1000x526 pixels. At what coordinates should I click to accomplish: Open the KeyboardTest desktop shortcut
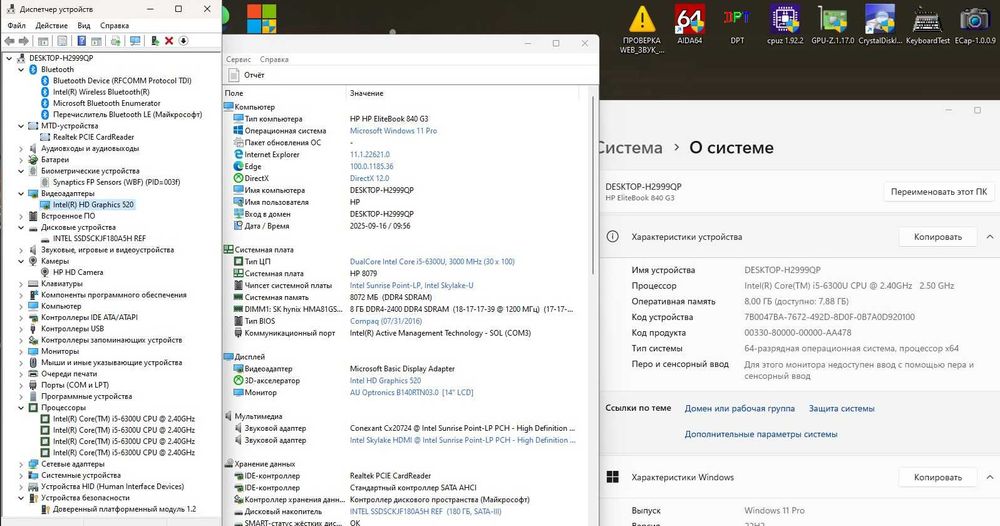point(927,27)
